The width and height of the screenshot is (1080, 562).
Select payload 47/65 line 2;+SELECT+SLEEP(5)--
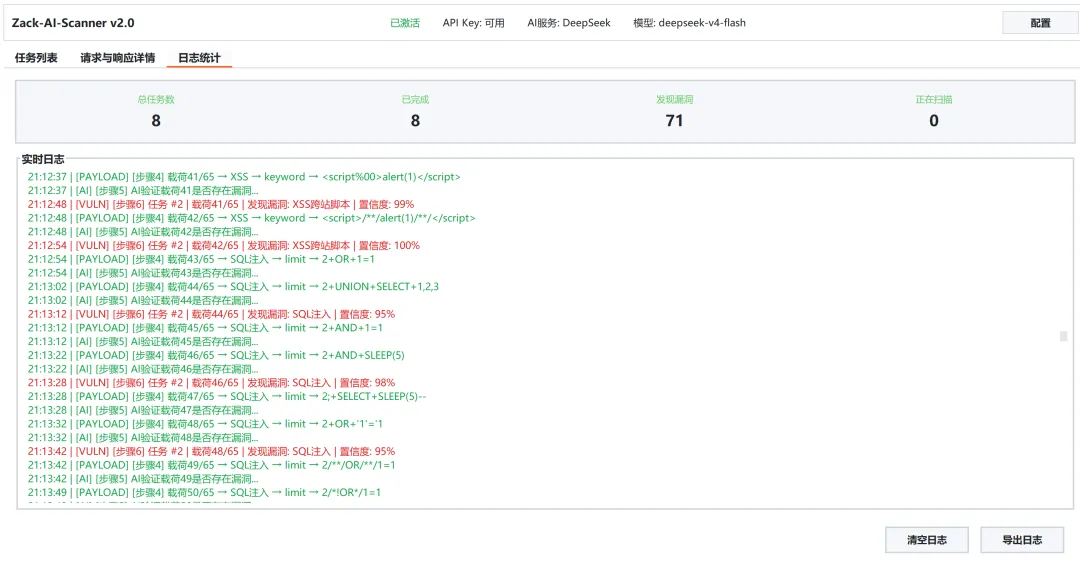[227, 397]
